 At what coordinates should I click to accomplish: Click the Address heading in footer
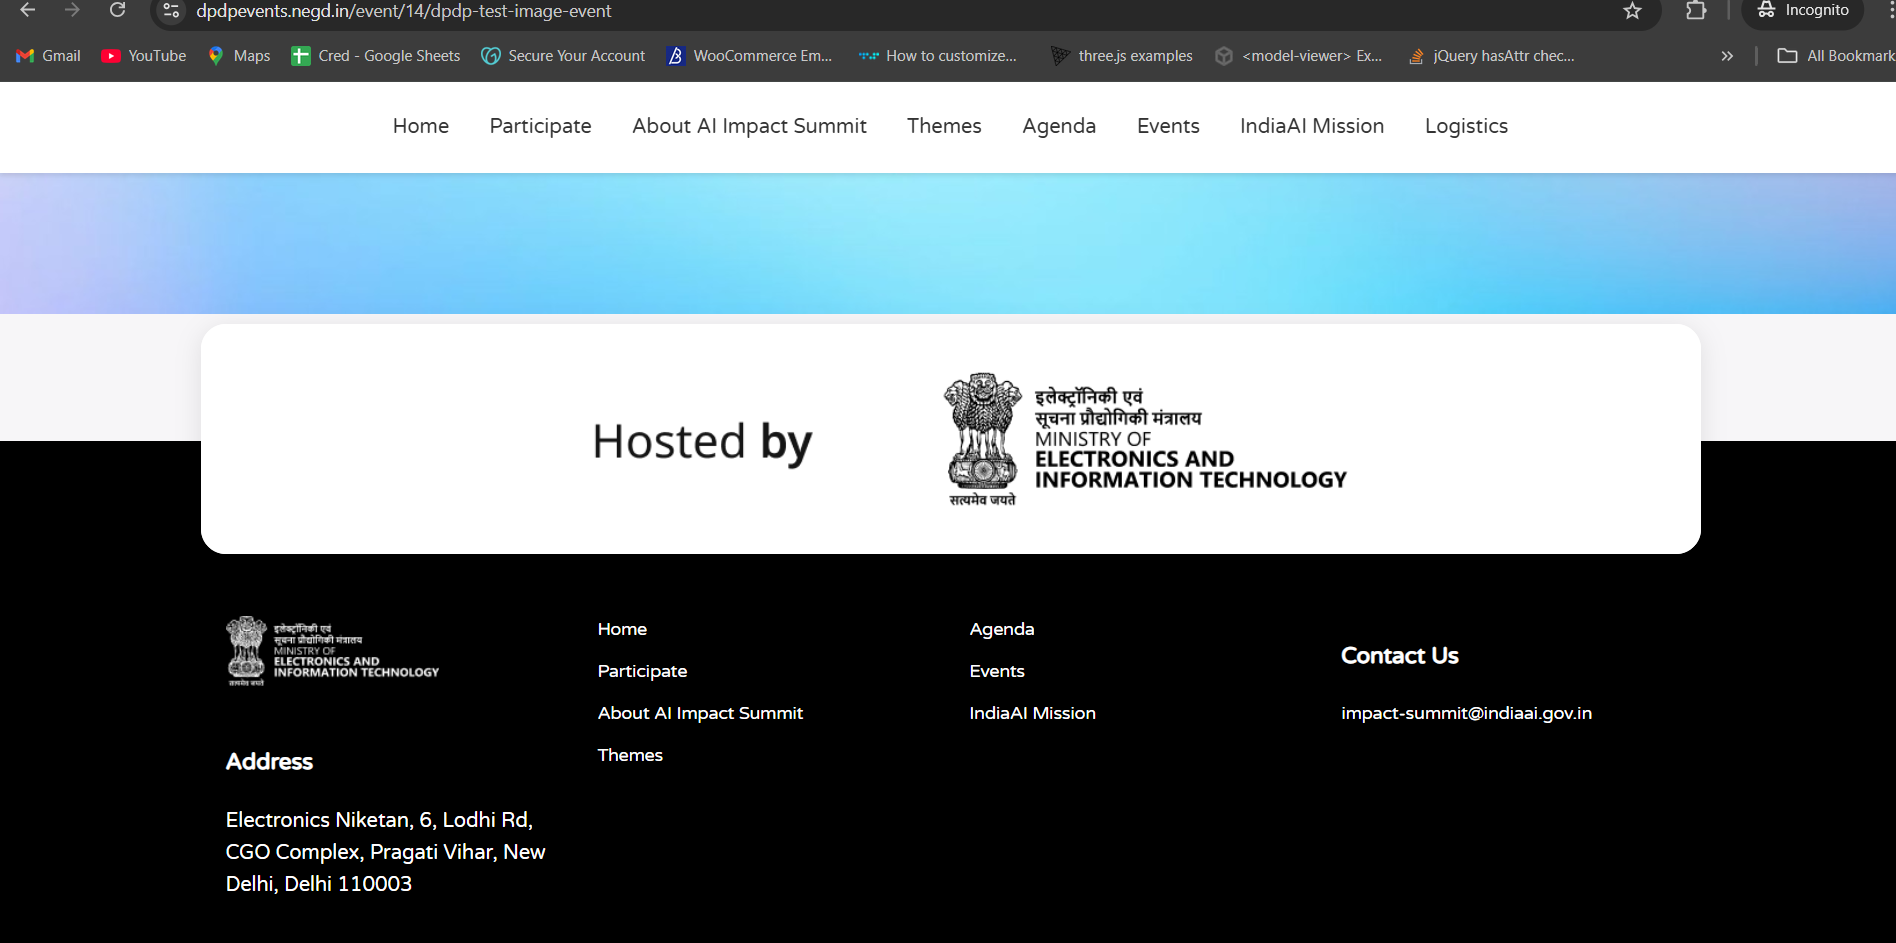[x=269, y=762]
